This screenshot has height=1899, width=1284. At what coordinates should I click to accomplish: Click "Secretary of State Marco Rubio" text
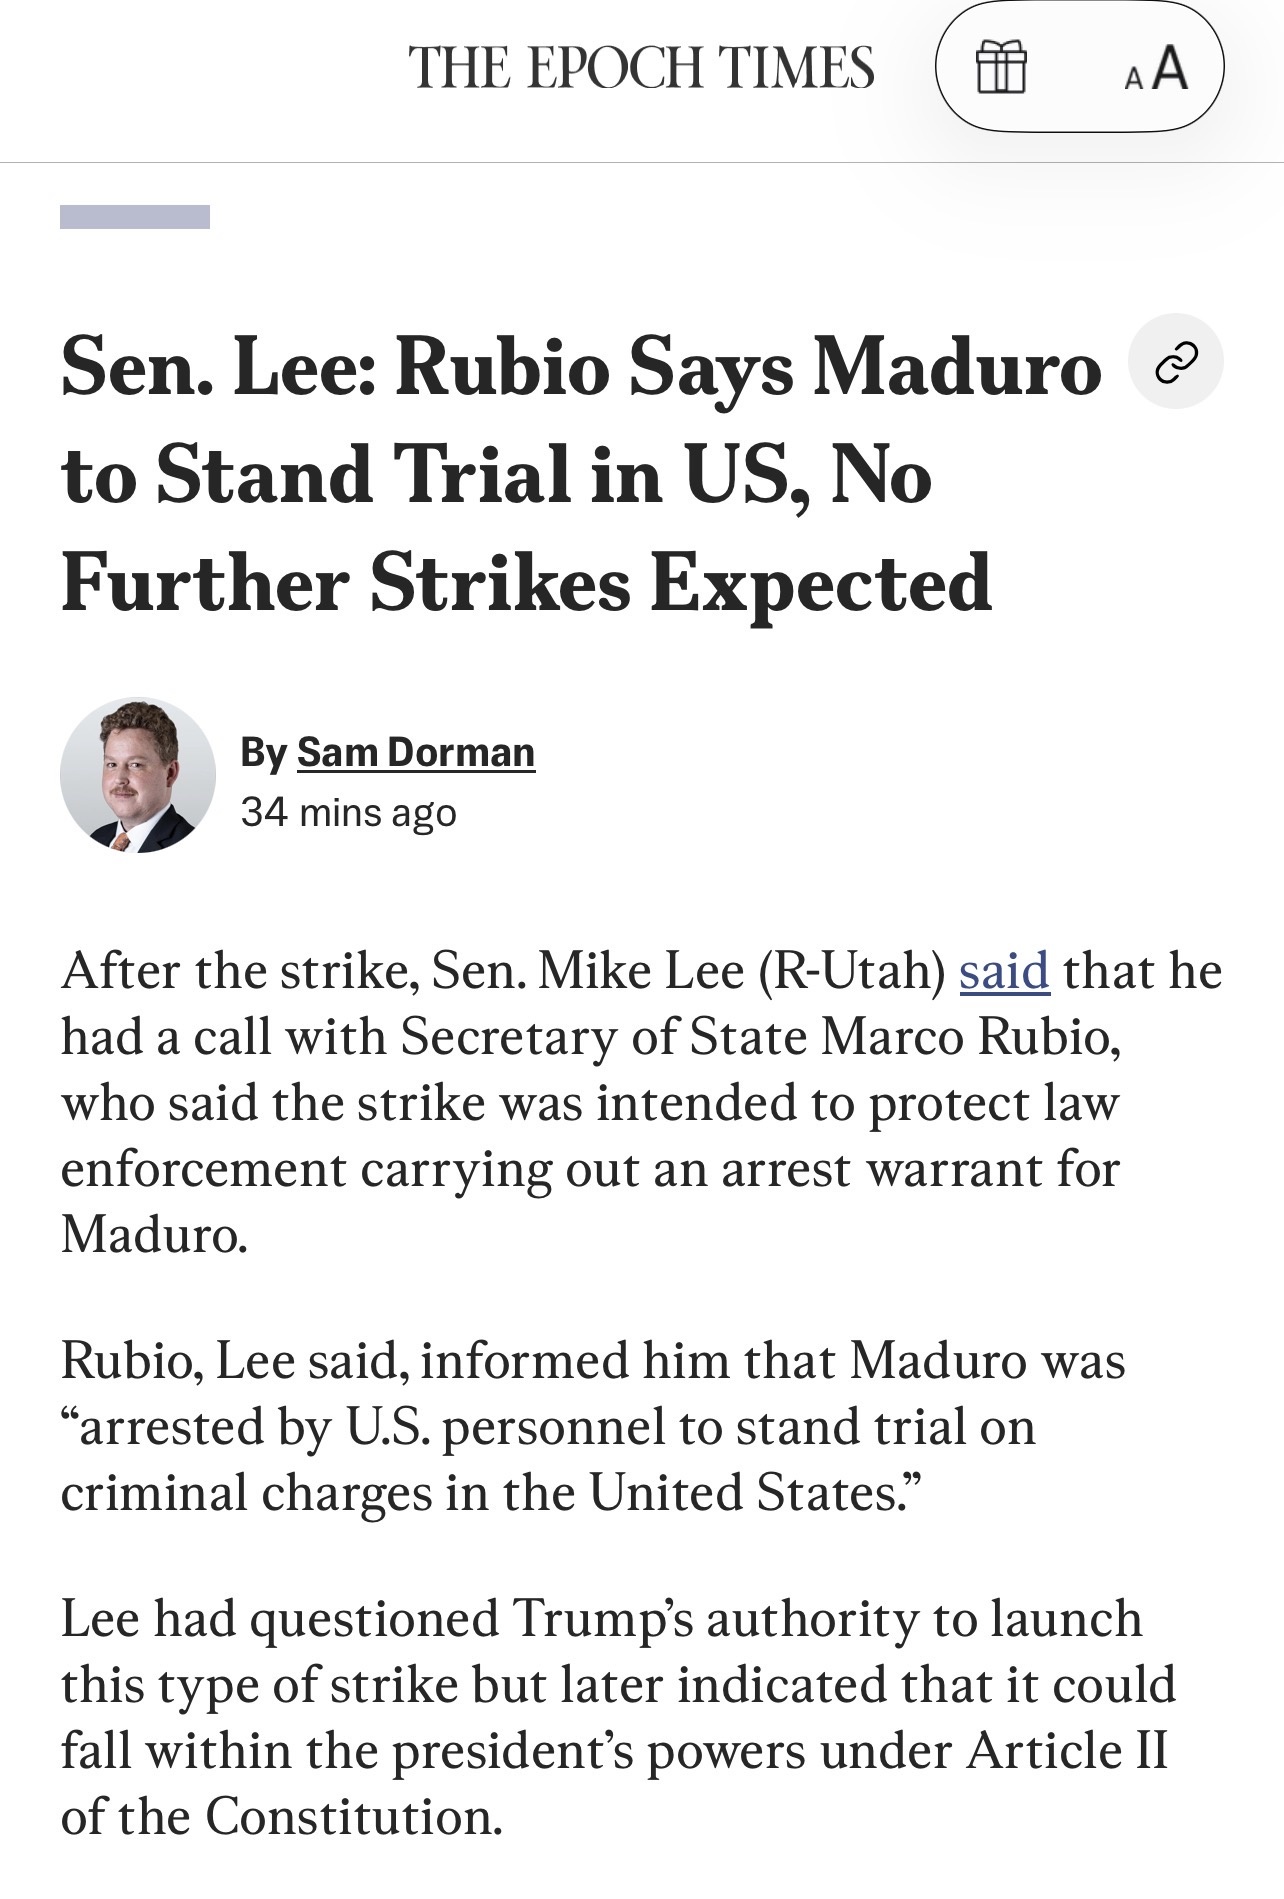tap(760, 1037)
